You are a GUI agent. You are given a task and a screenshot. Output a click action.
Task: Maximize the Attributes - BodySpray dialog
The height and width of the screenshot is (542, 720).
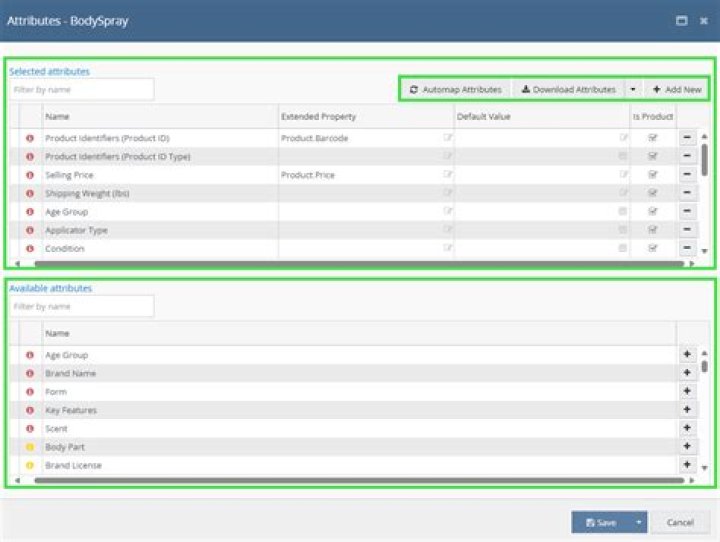682,21
